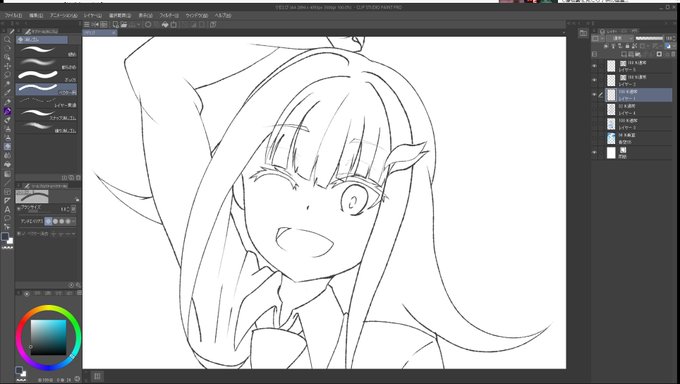Pick a shade in the color square
The height and width of the screenshot is (384, 680).
pyautogui.click(x=49, y=338)
